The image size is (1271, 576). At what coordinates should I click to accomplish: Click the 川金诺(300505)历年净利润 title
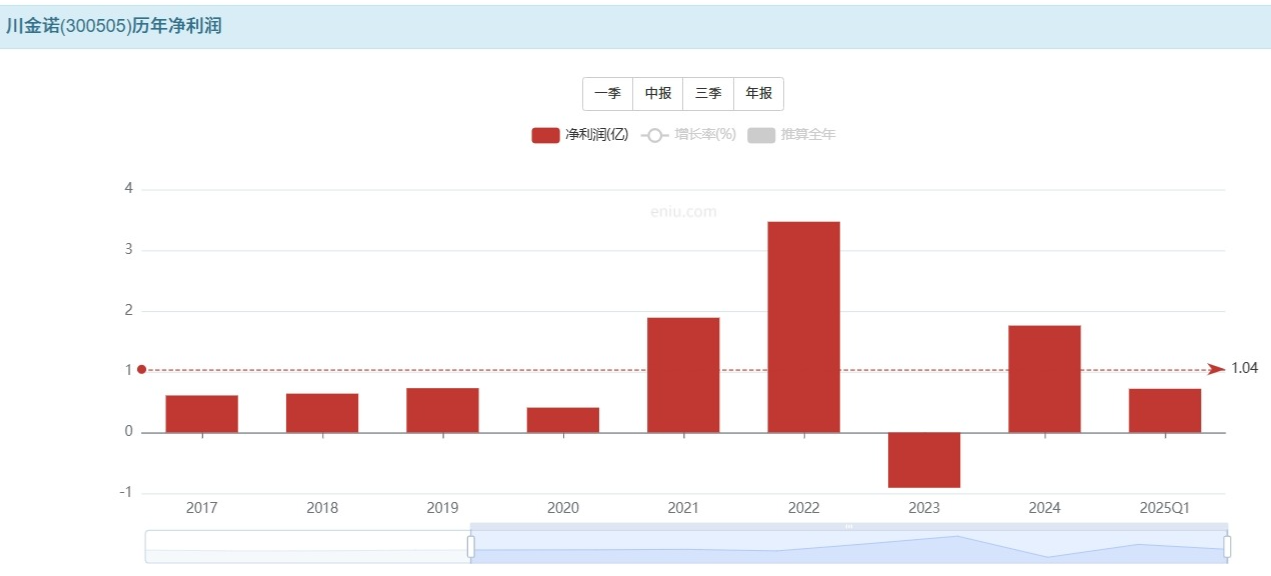114,27
